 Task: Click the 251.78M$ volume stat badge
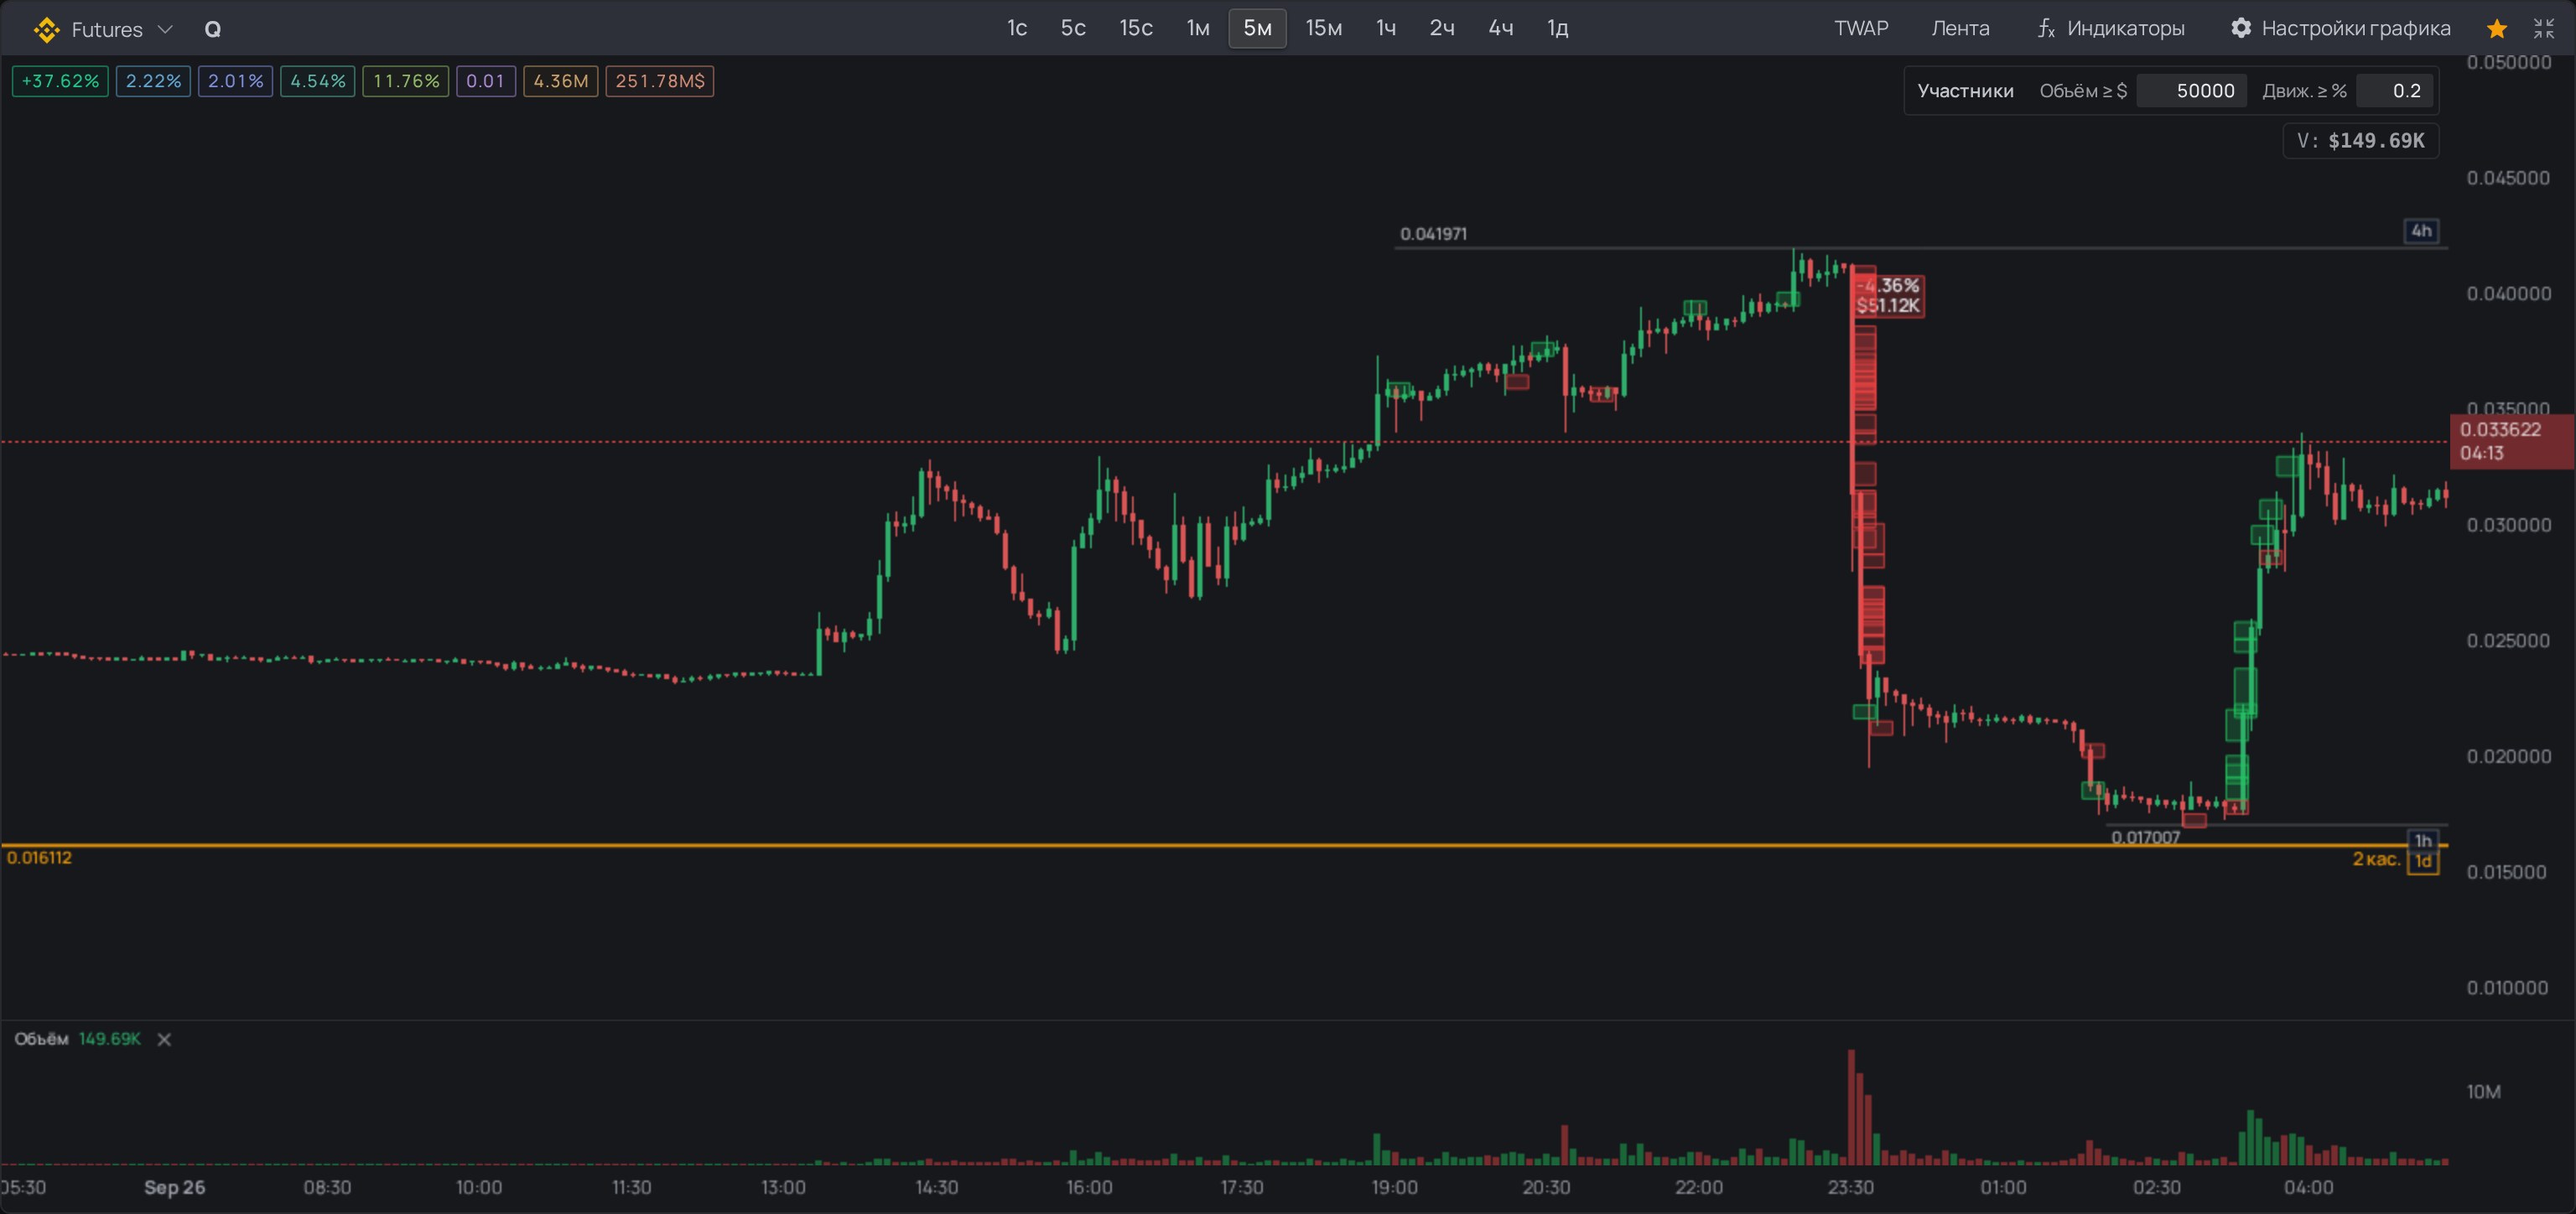[660, 81]
